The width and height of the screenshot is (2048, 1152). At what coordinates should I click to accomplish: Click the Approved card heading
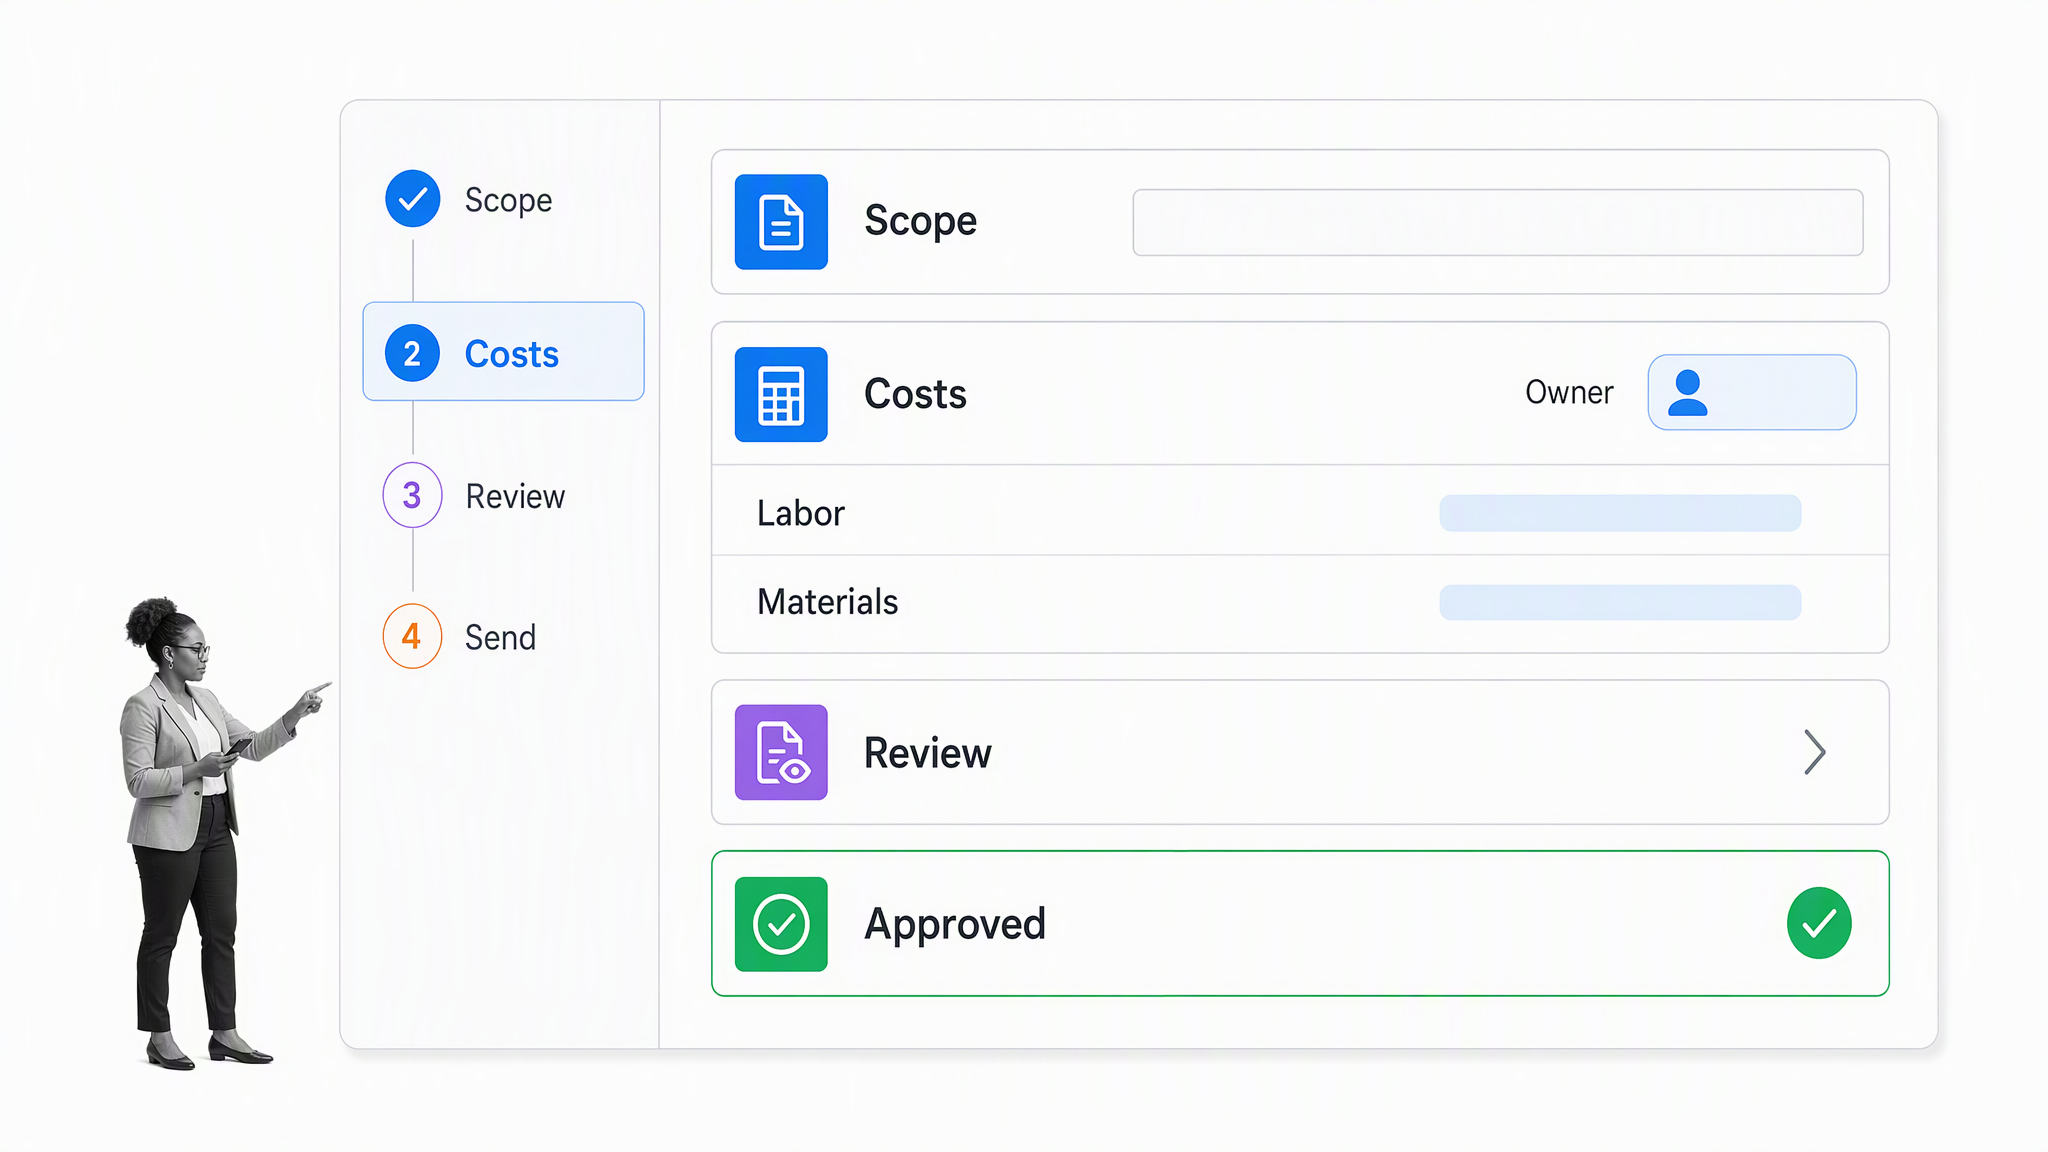tap(955, 924)
